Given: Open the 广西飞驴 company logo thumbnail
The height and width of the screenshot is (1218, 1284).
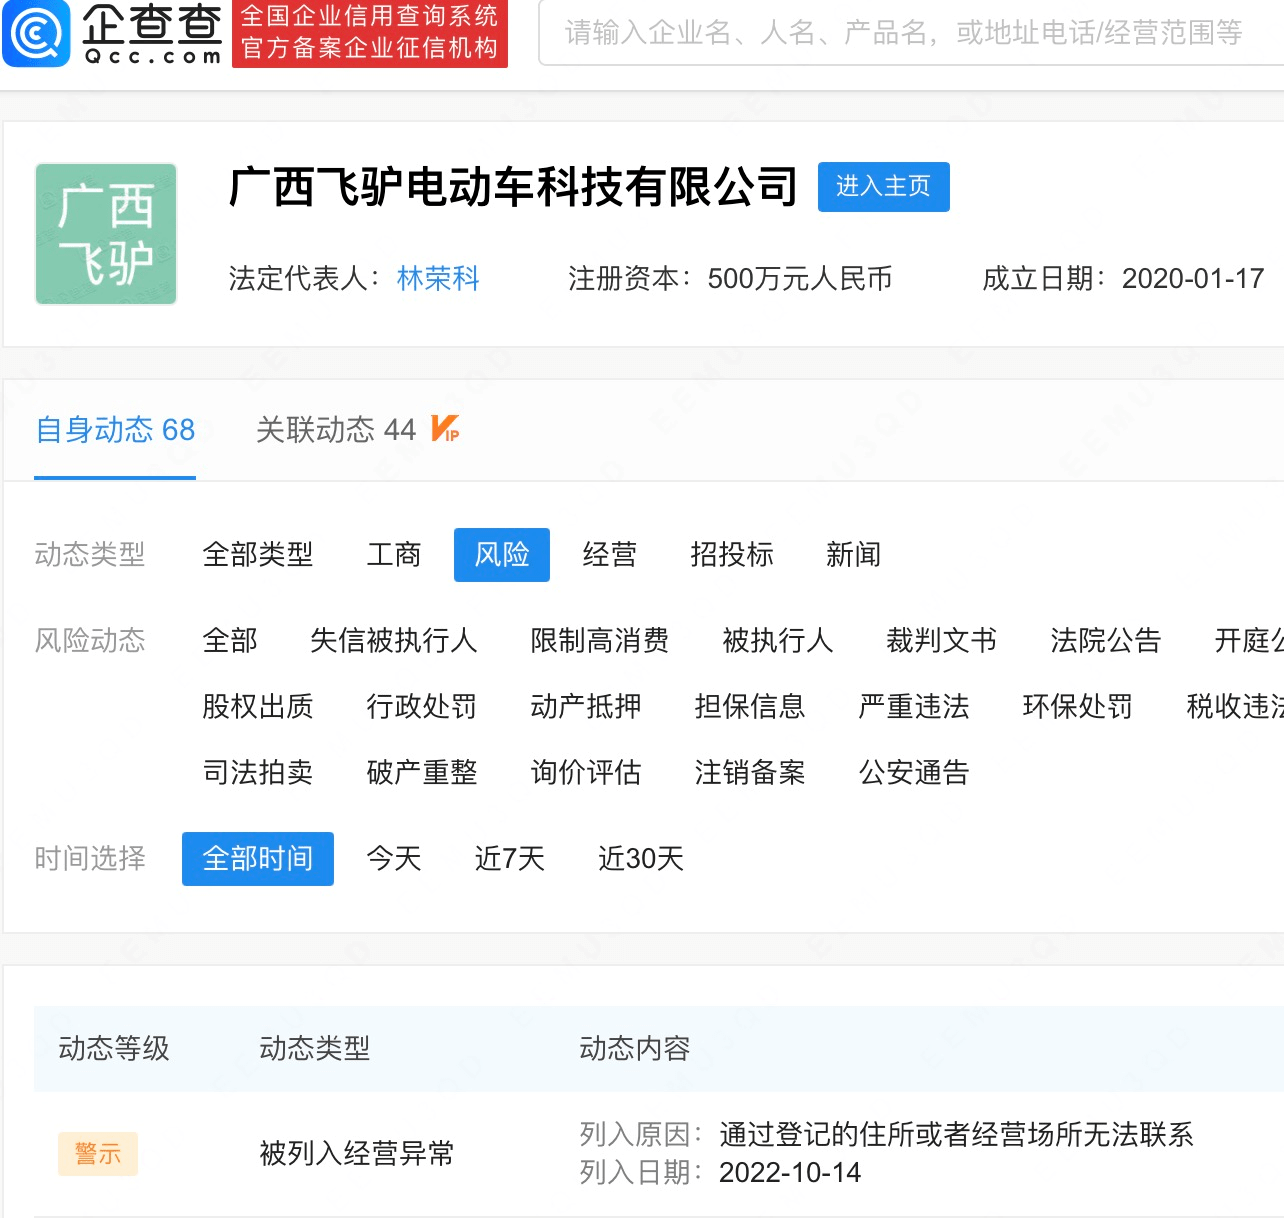Looking at the screenshot, I should pyautogui.click(x=106, y=234).
